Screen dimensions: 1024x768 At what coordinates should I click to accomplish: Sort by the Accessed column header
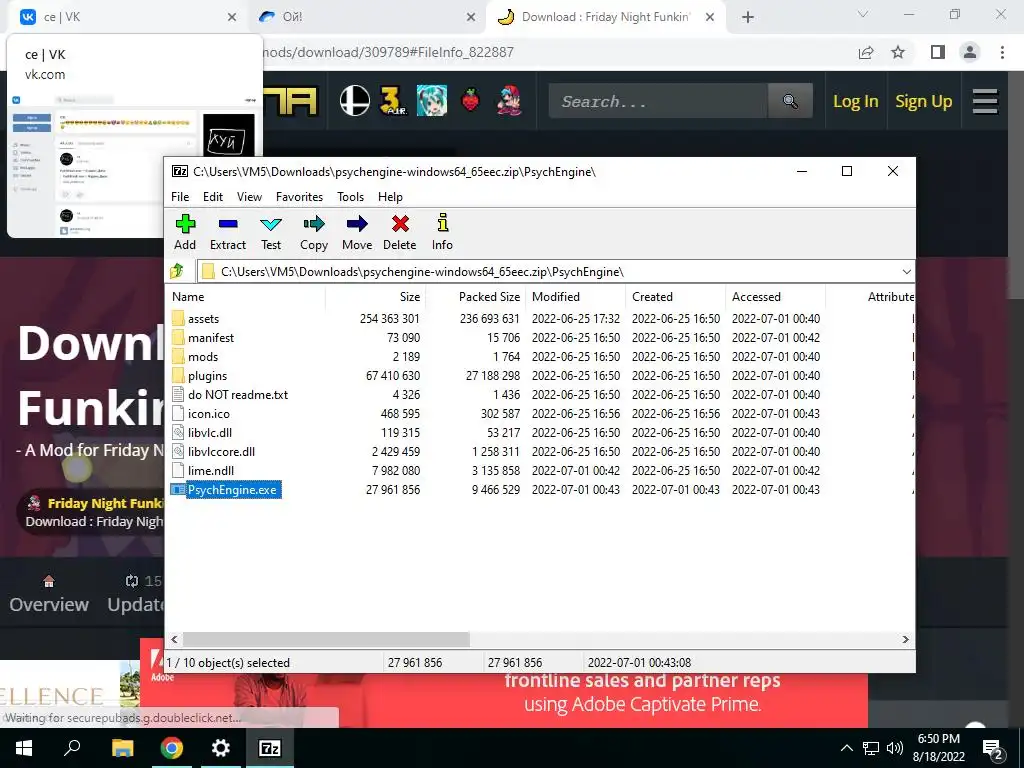point(776,296)
